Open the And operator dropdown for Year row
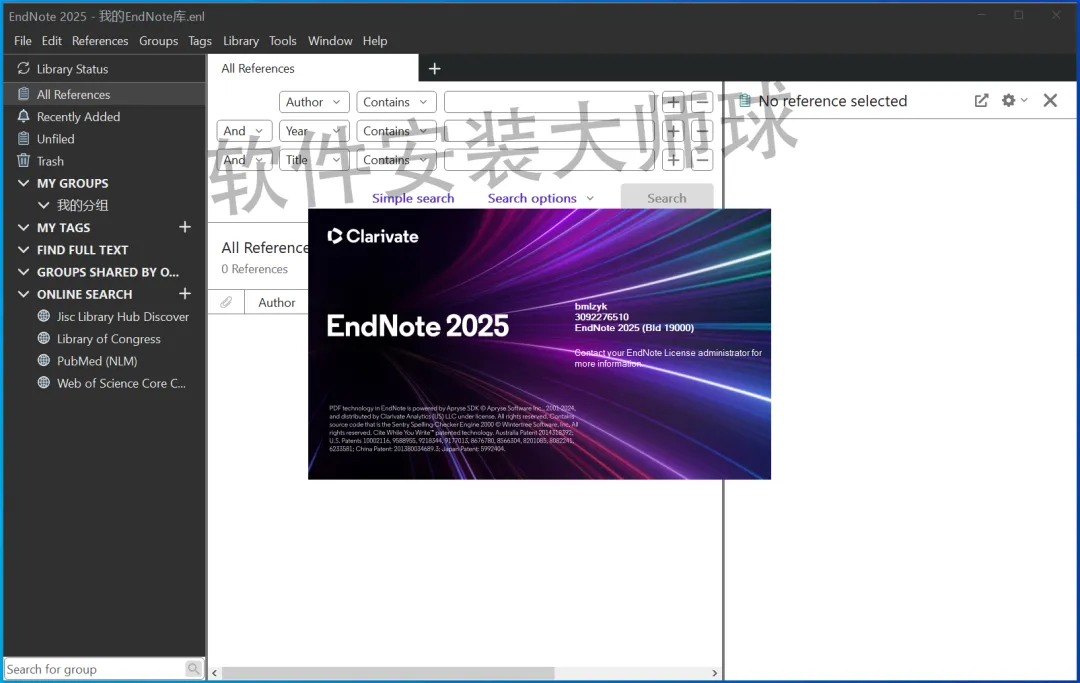This screenshot has height=683, width=1080. click(245, 131)
